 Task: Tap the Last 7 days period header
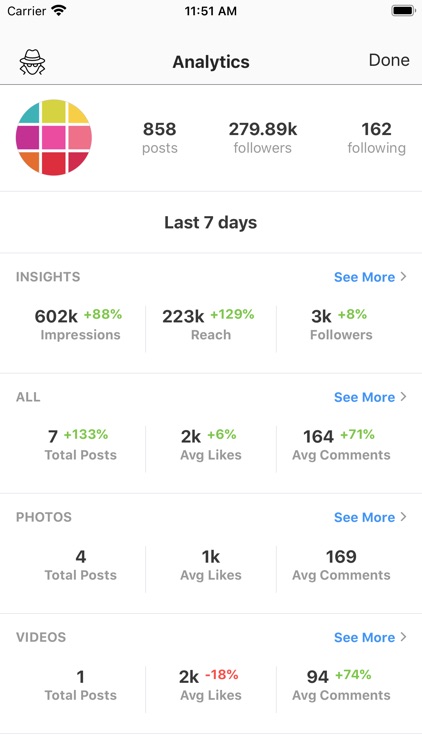(211, 222)
